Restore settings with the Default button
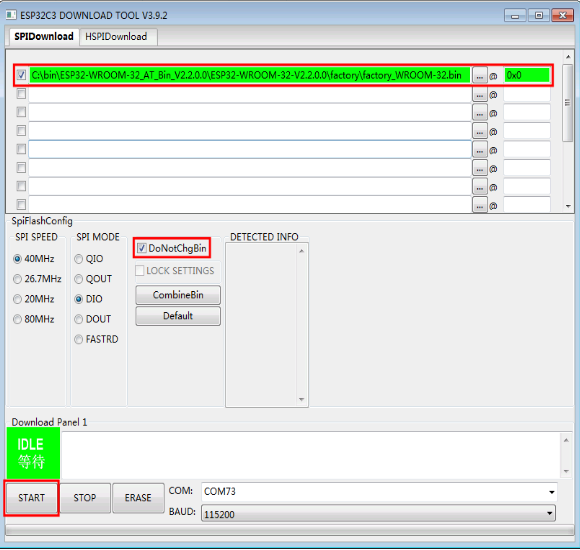The width and height of the screenshot is (580, 550). [178, 316]
